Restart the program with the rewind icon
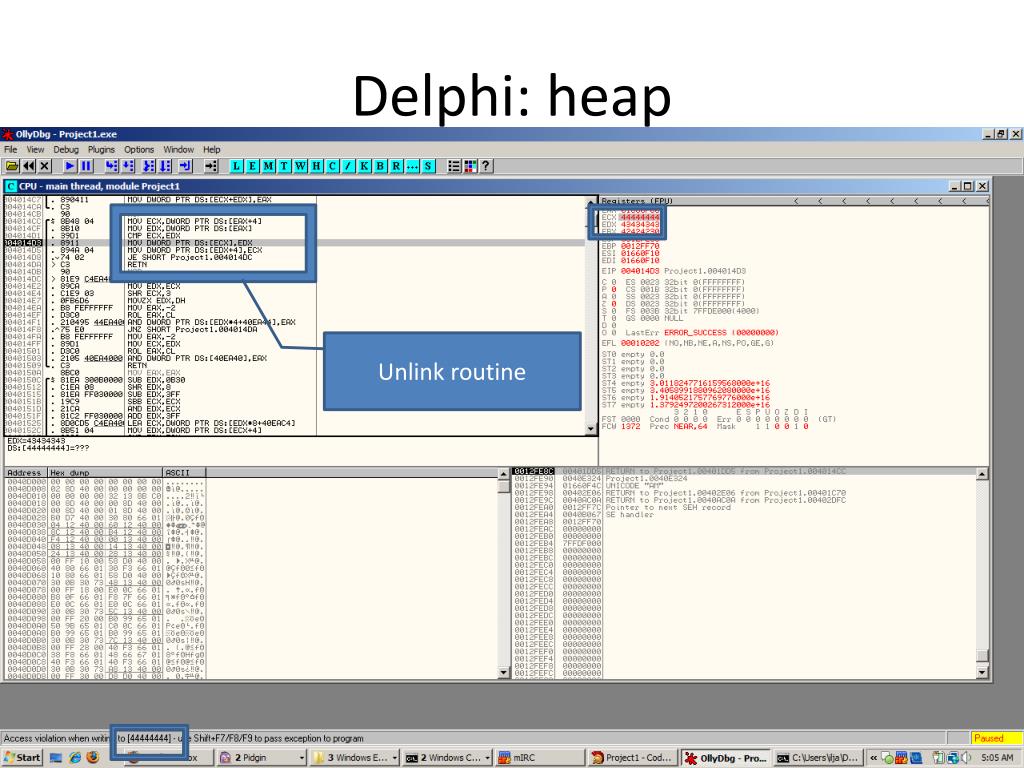This screenshot has height=768, width=1024. tap(29, 166)
